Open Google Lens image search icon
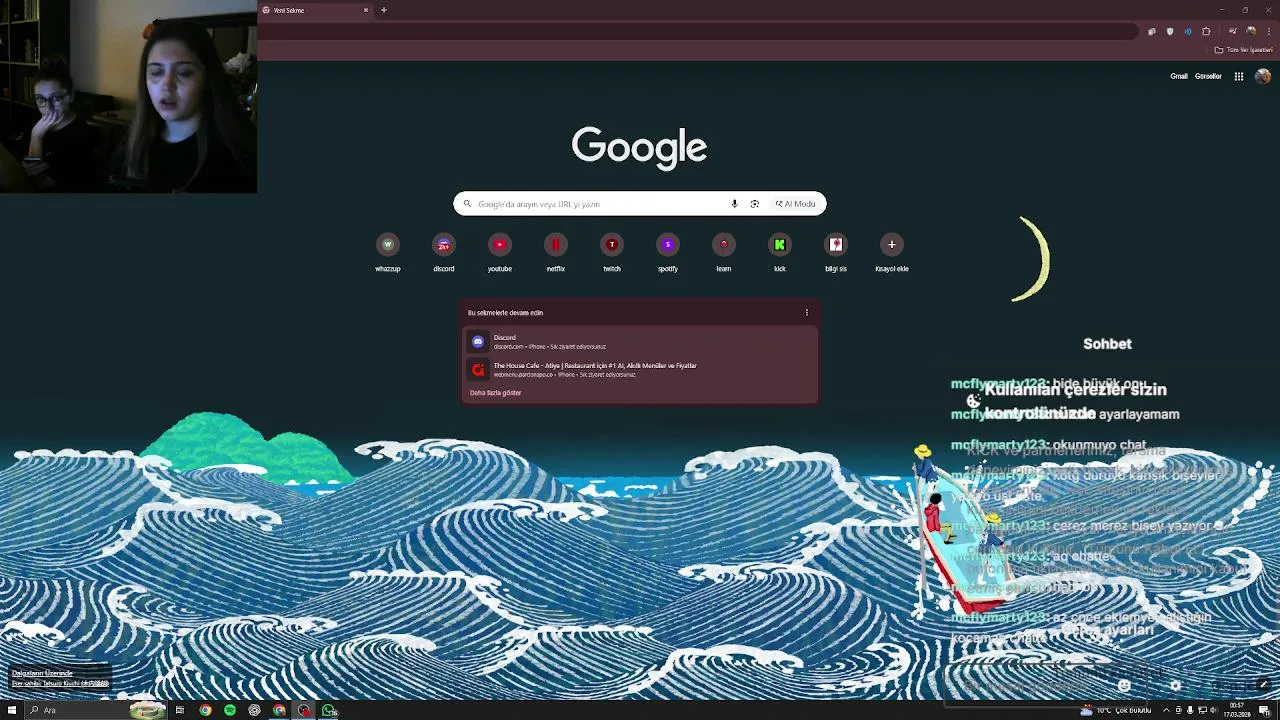 tap(754, 204)
